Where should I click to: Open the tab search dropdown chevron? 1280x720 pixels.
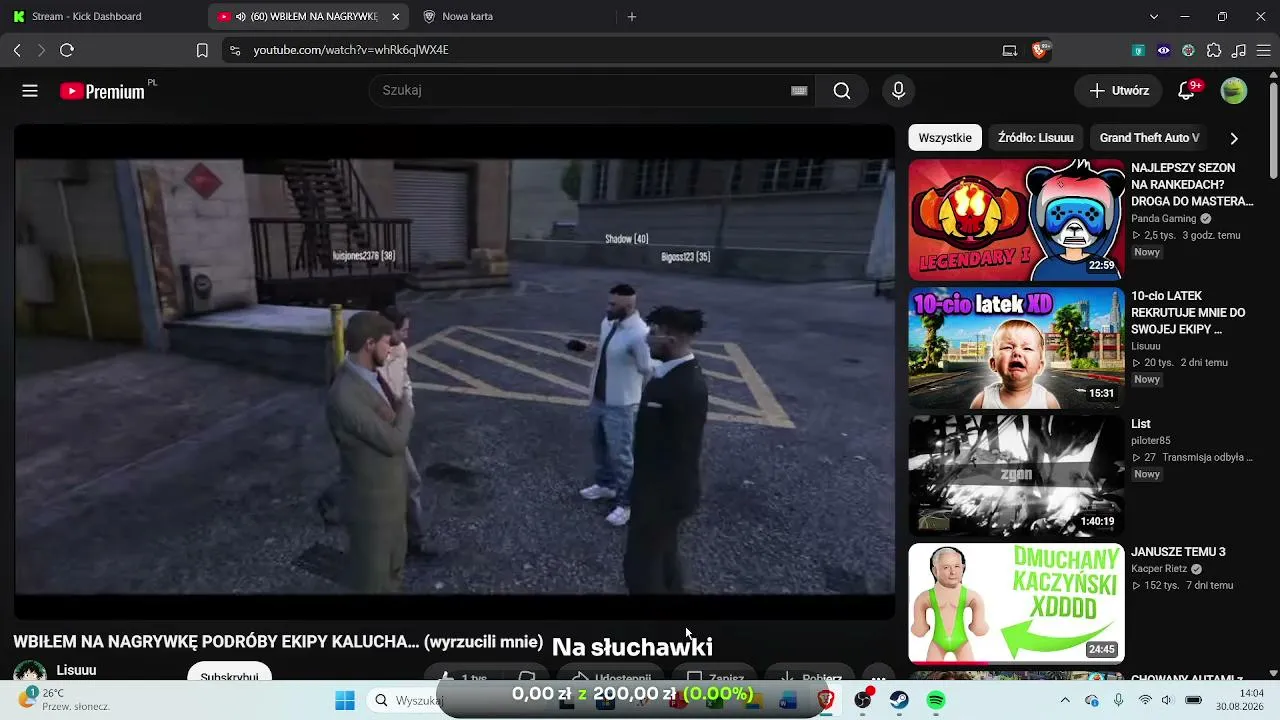point(1154,17)
